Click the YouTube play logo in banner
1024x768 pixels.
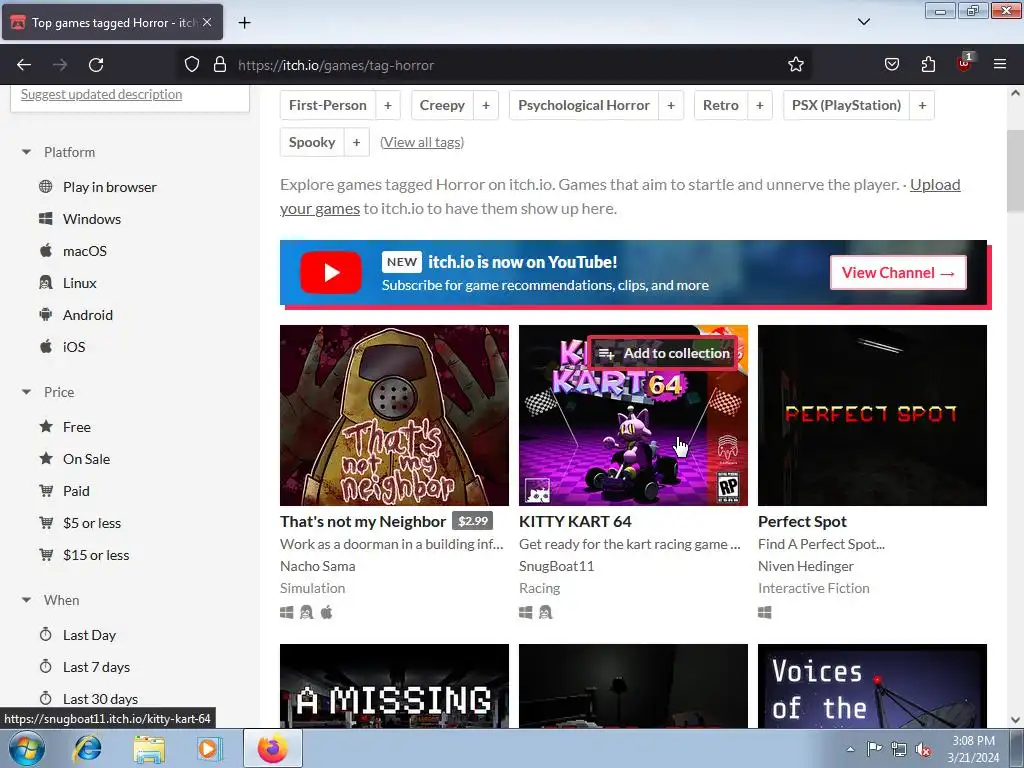tap(331, 272)
